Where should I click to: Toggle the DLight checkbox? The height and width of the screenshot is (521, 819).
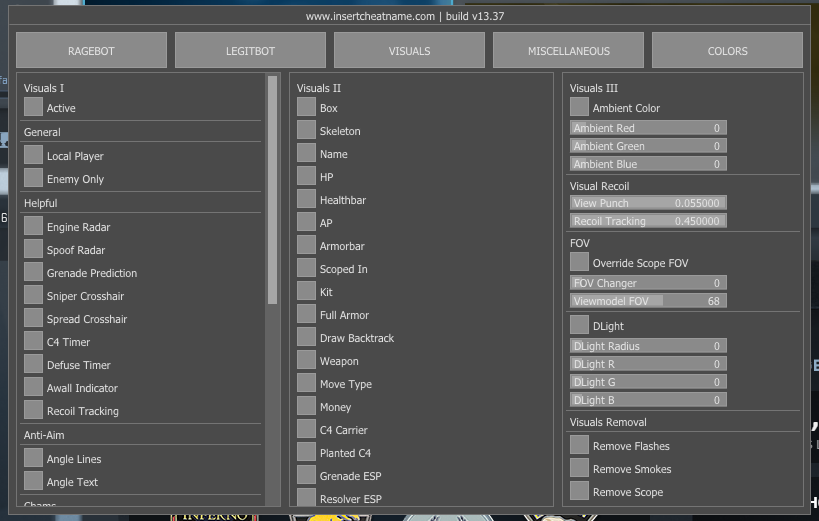[580, 325]
